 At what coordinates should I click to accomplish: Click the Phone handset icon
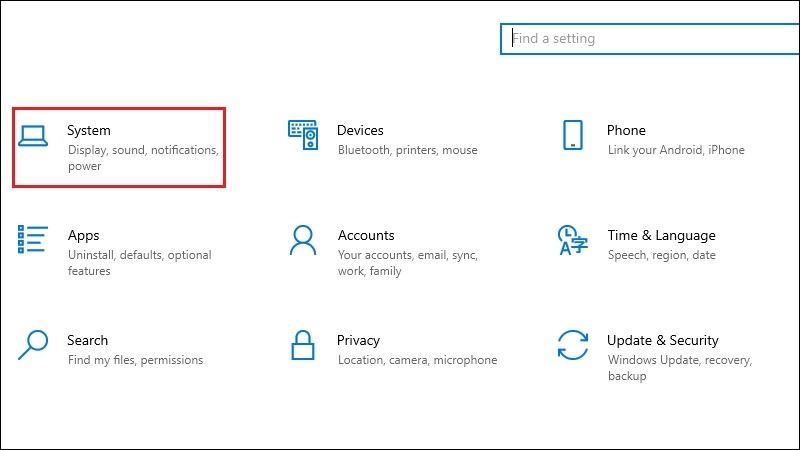[x=572, y=135]
